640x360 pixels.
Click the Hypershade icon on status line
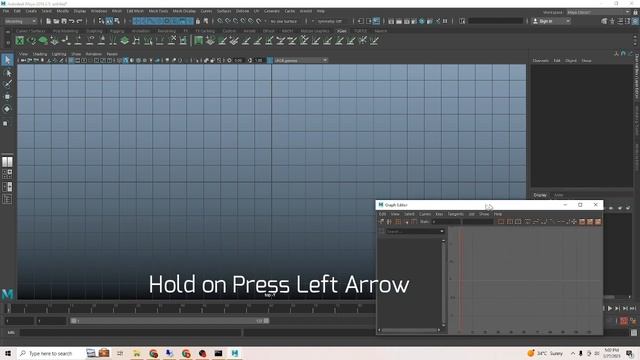(422, 21)
